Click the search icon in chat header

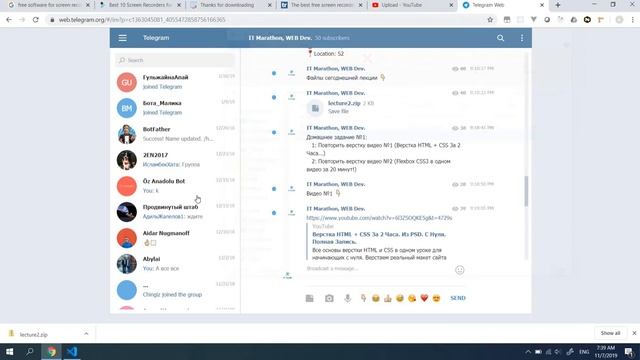point(500,38)
